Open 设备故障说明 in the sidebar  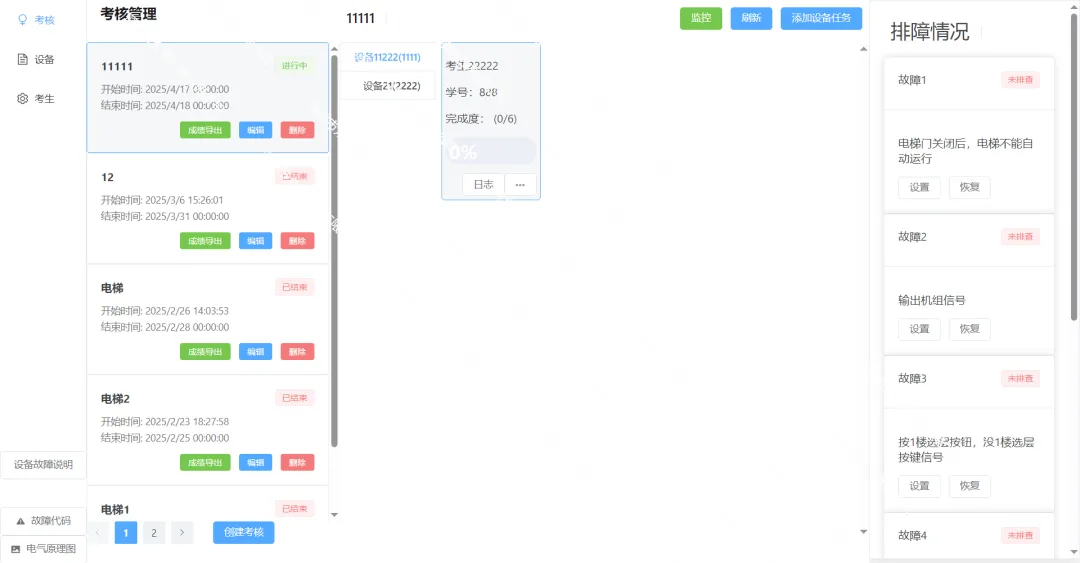pos(43,464)
